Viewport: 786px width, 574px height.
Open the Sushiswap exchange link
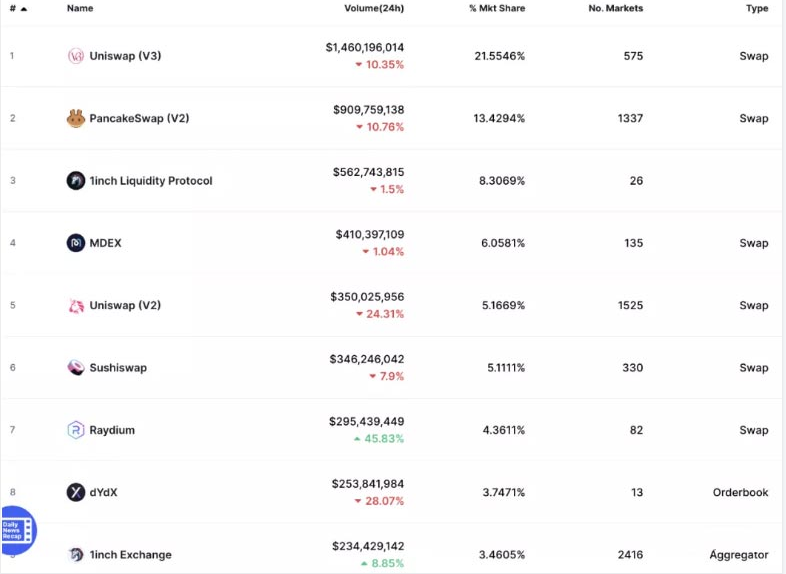pos(118,367)
